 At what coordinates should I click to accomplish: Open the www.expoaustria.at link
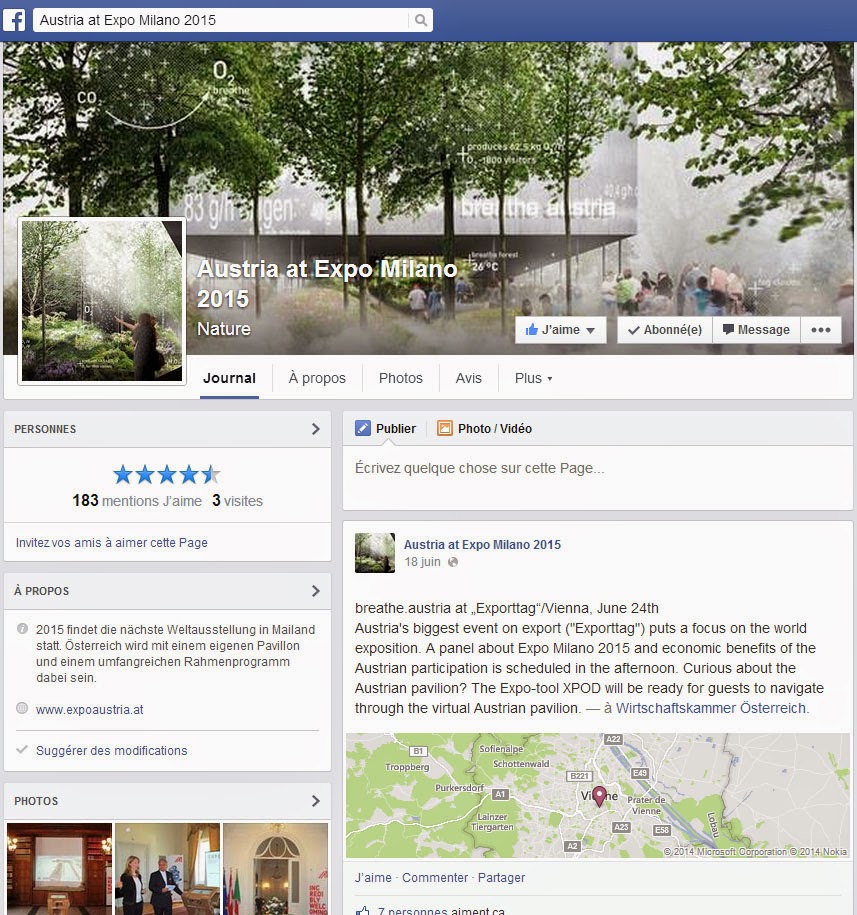tap(89, 710)
